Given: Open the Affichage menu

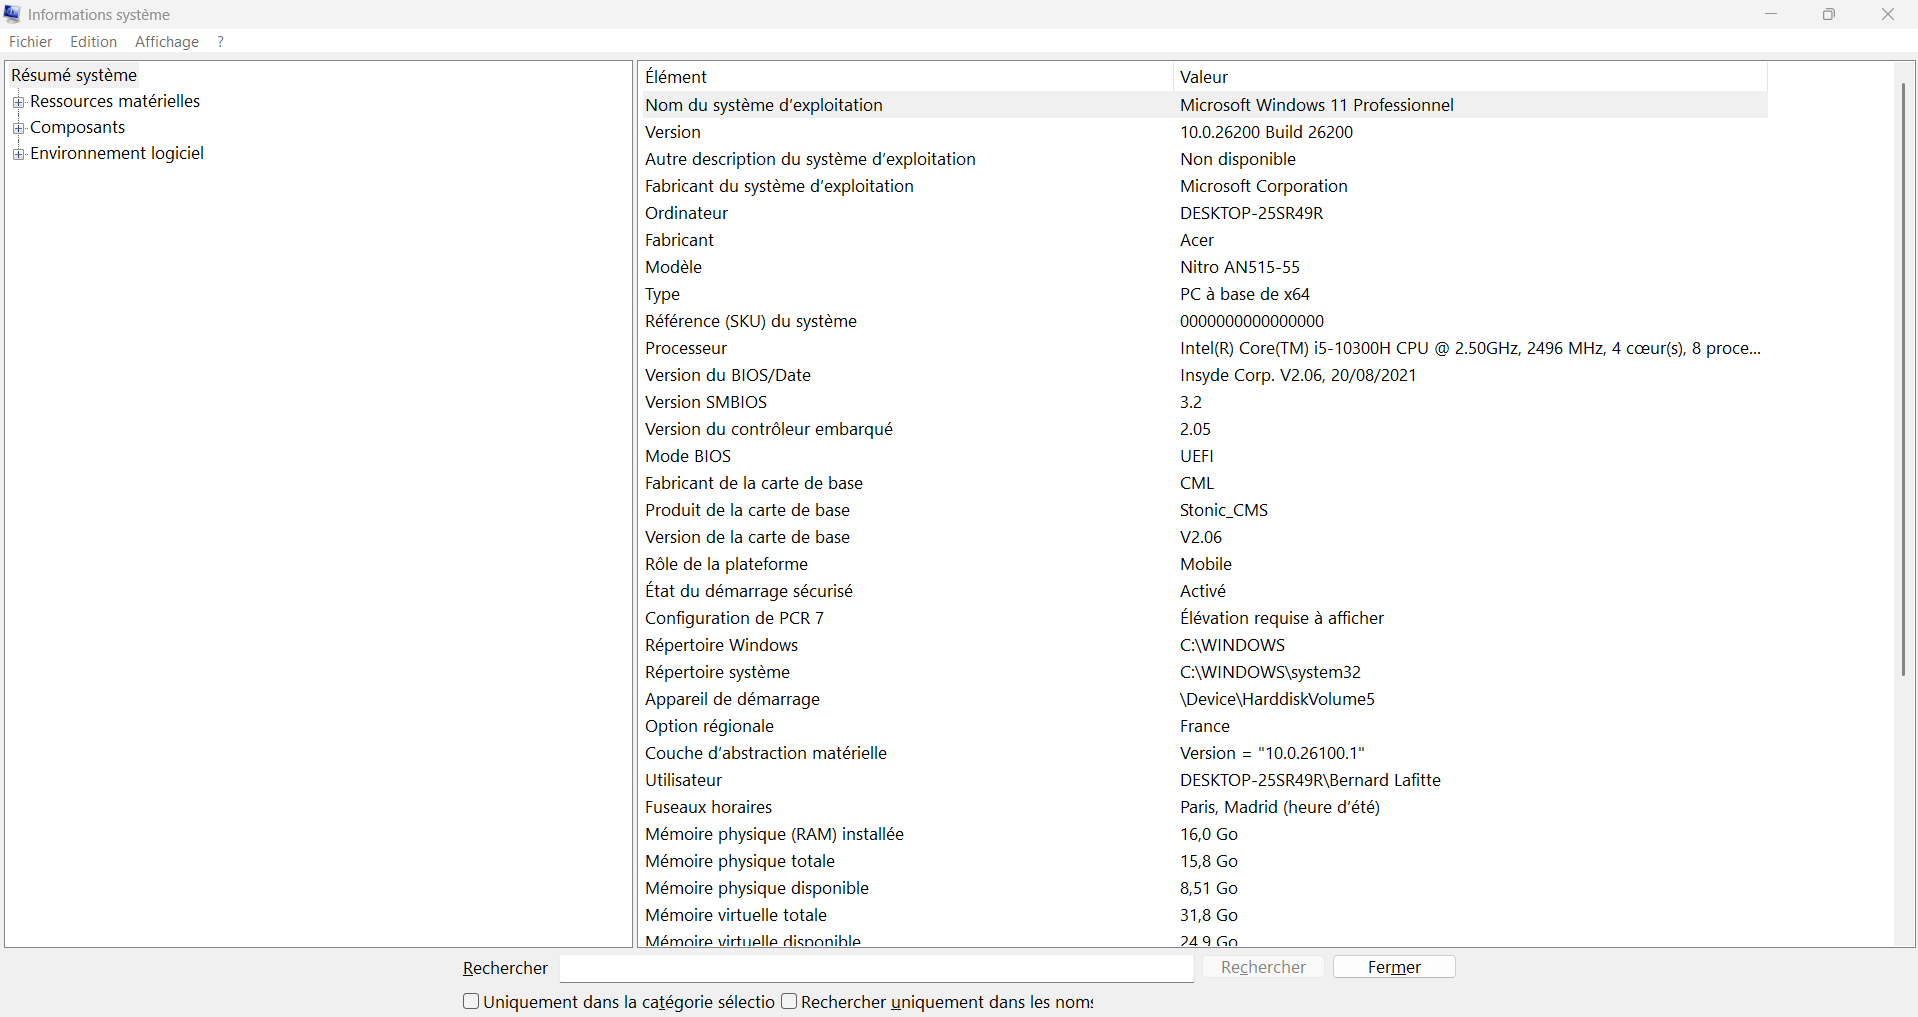Looking at the screenshot, I should (x=167, y=42).
